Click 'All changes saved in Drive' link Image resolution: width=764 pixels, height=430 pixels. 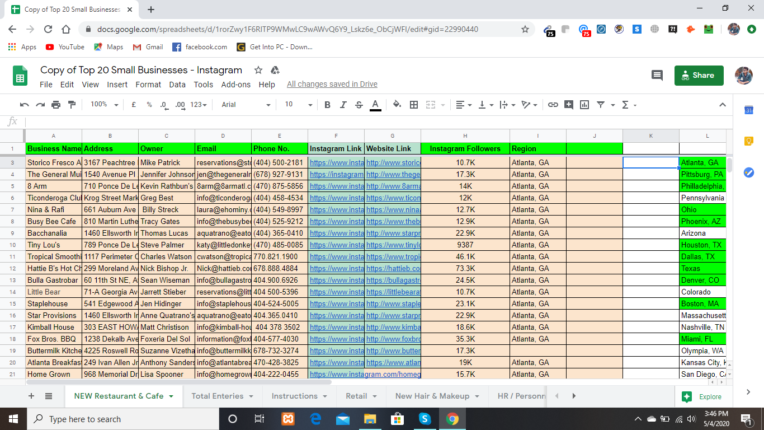pos(332,84)
